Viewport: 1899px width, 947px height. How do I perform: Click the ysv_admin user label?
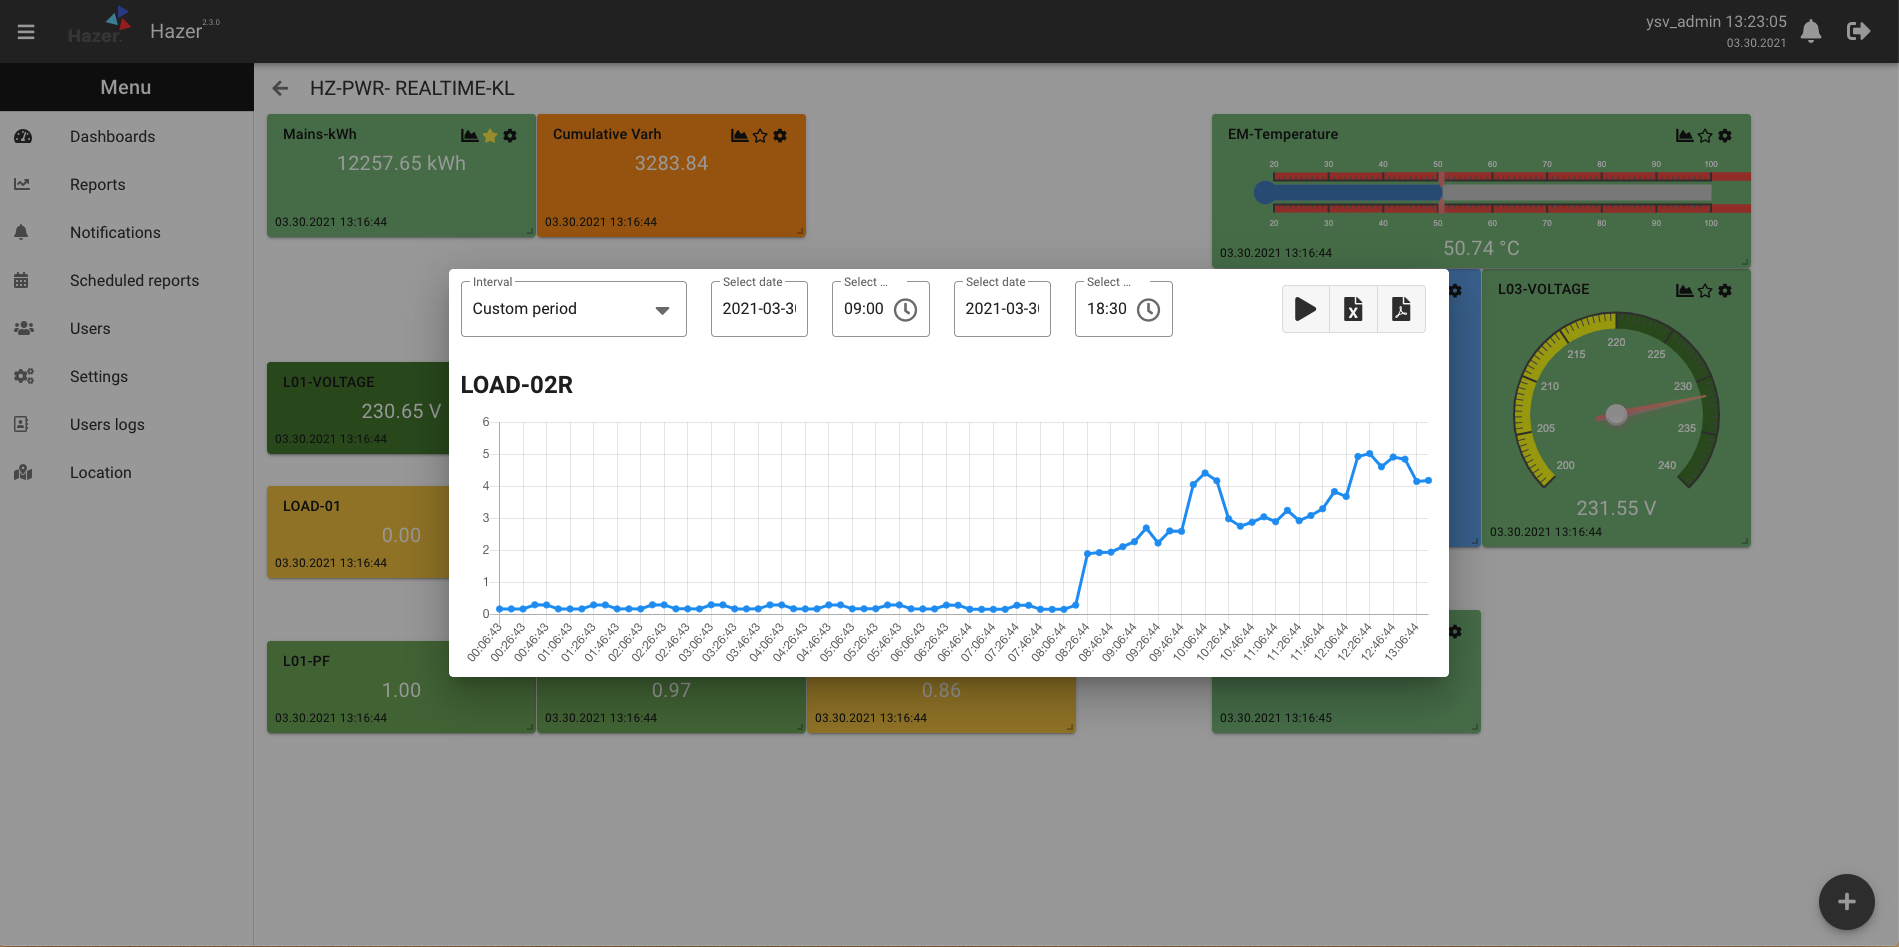(x=1683, y=22)
